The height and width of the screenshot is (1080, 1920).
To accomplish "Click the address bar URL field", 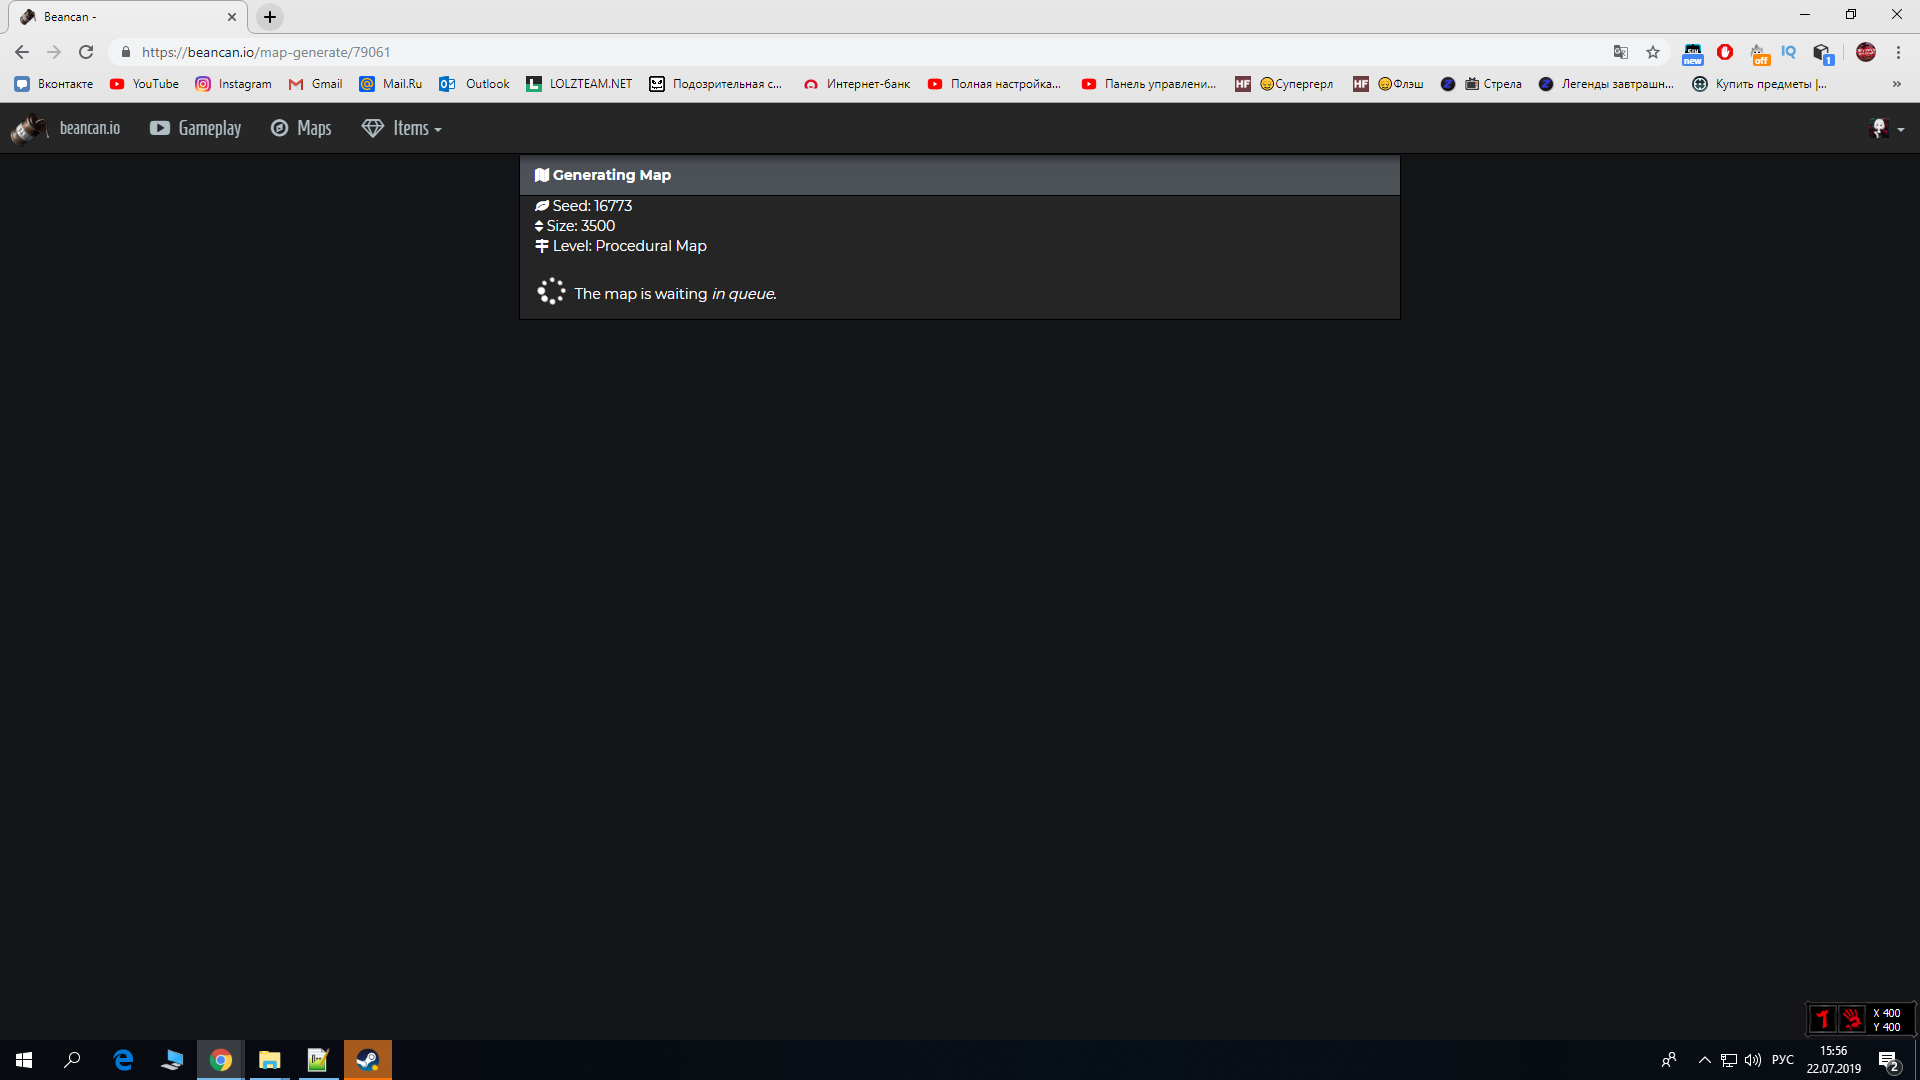I will click(x=700, y=52).
